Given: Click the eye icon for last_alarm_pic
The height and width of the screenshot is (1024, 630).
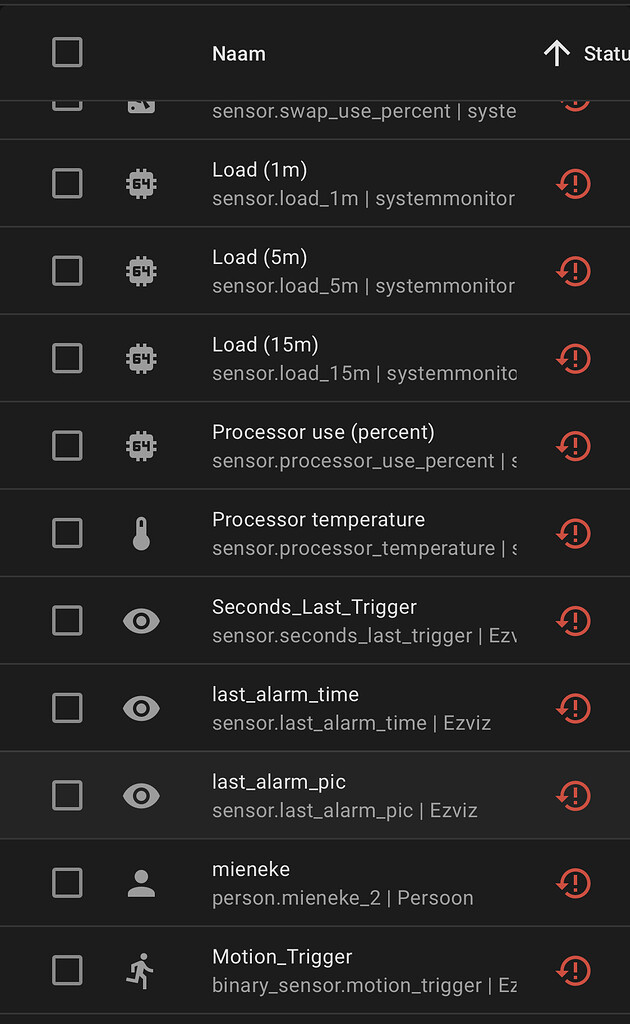Looking at the screenshot, I should (x=141, y=795).
